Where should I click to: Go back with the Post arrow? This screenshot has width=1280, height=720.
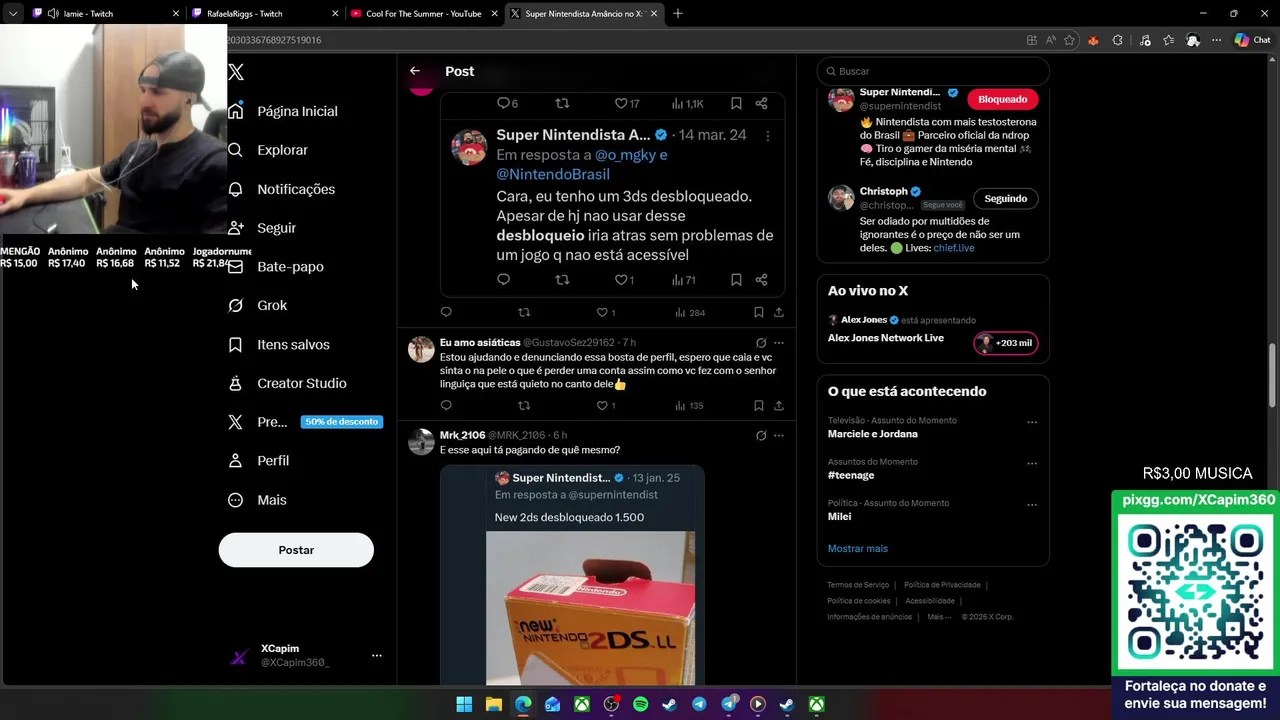415,71
